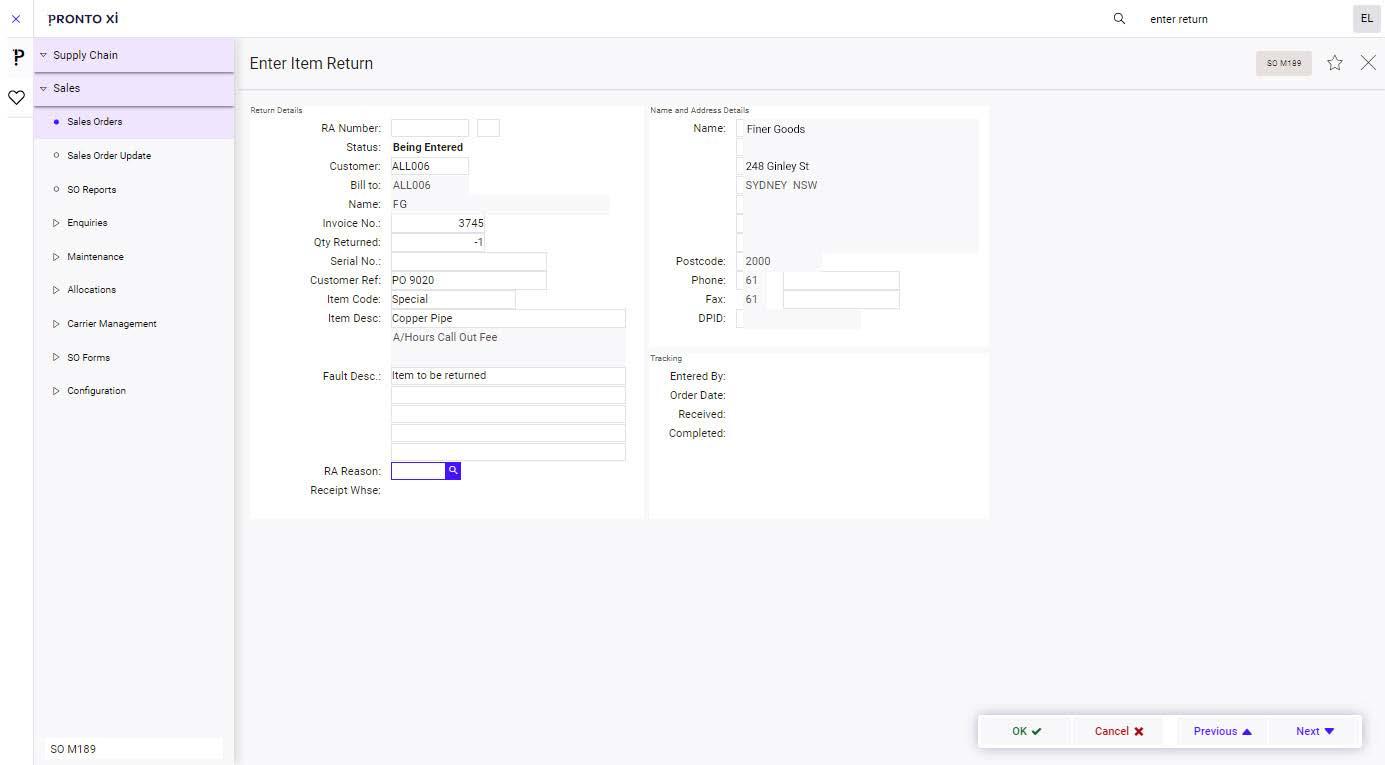This screenshot has width=1385, height=765.
Task: Open the Next button dropdown arrow
Action: (1328, 731)
